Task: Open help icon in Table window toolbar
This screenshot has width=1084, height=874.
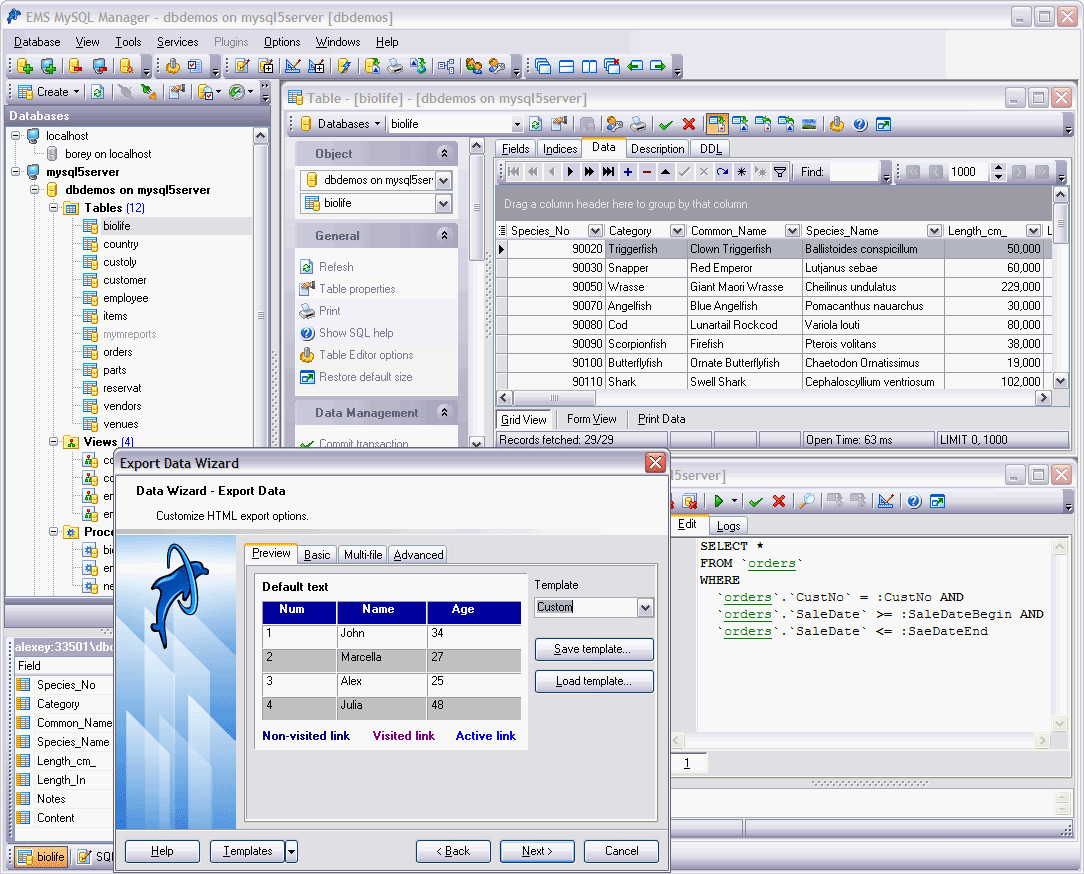Action: coord(860,124)
